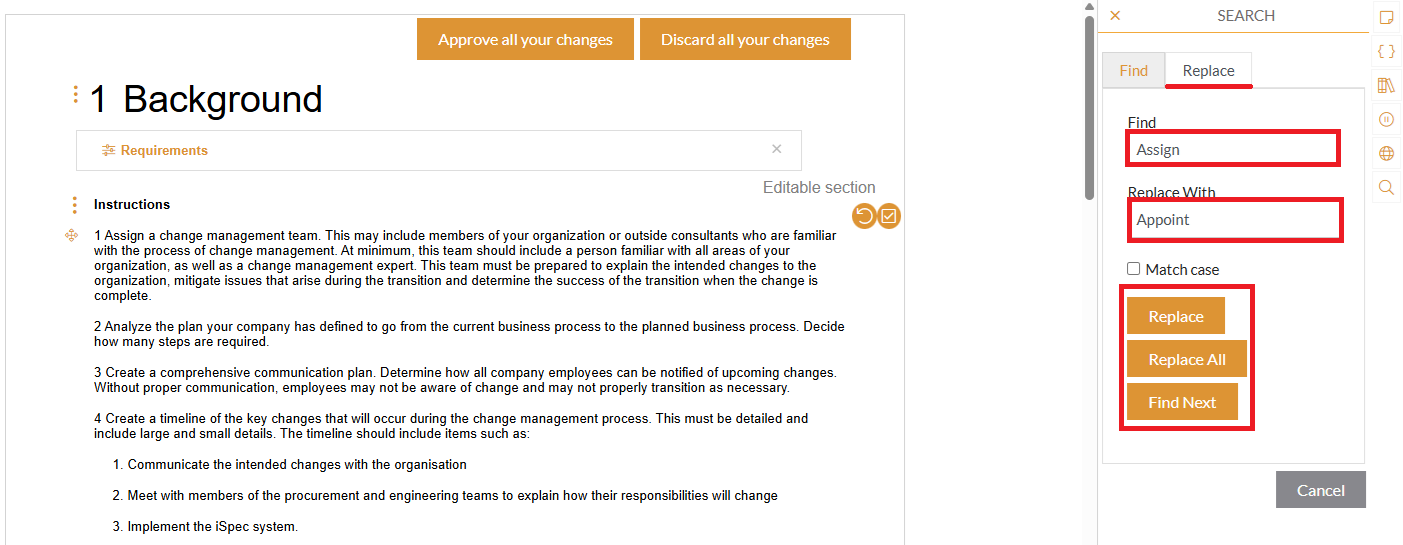The height and width of the screenshot is (545, 1403).
Task: Select the Replace tab
Action: 1208,70
